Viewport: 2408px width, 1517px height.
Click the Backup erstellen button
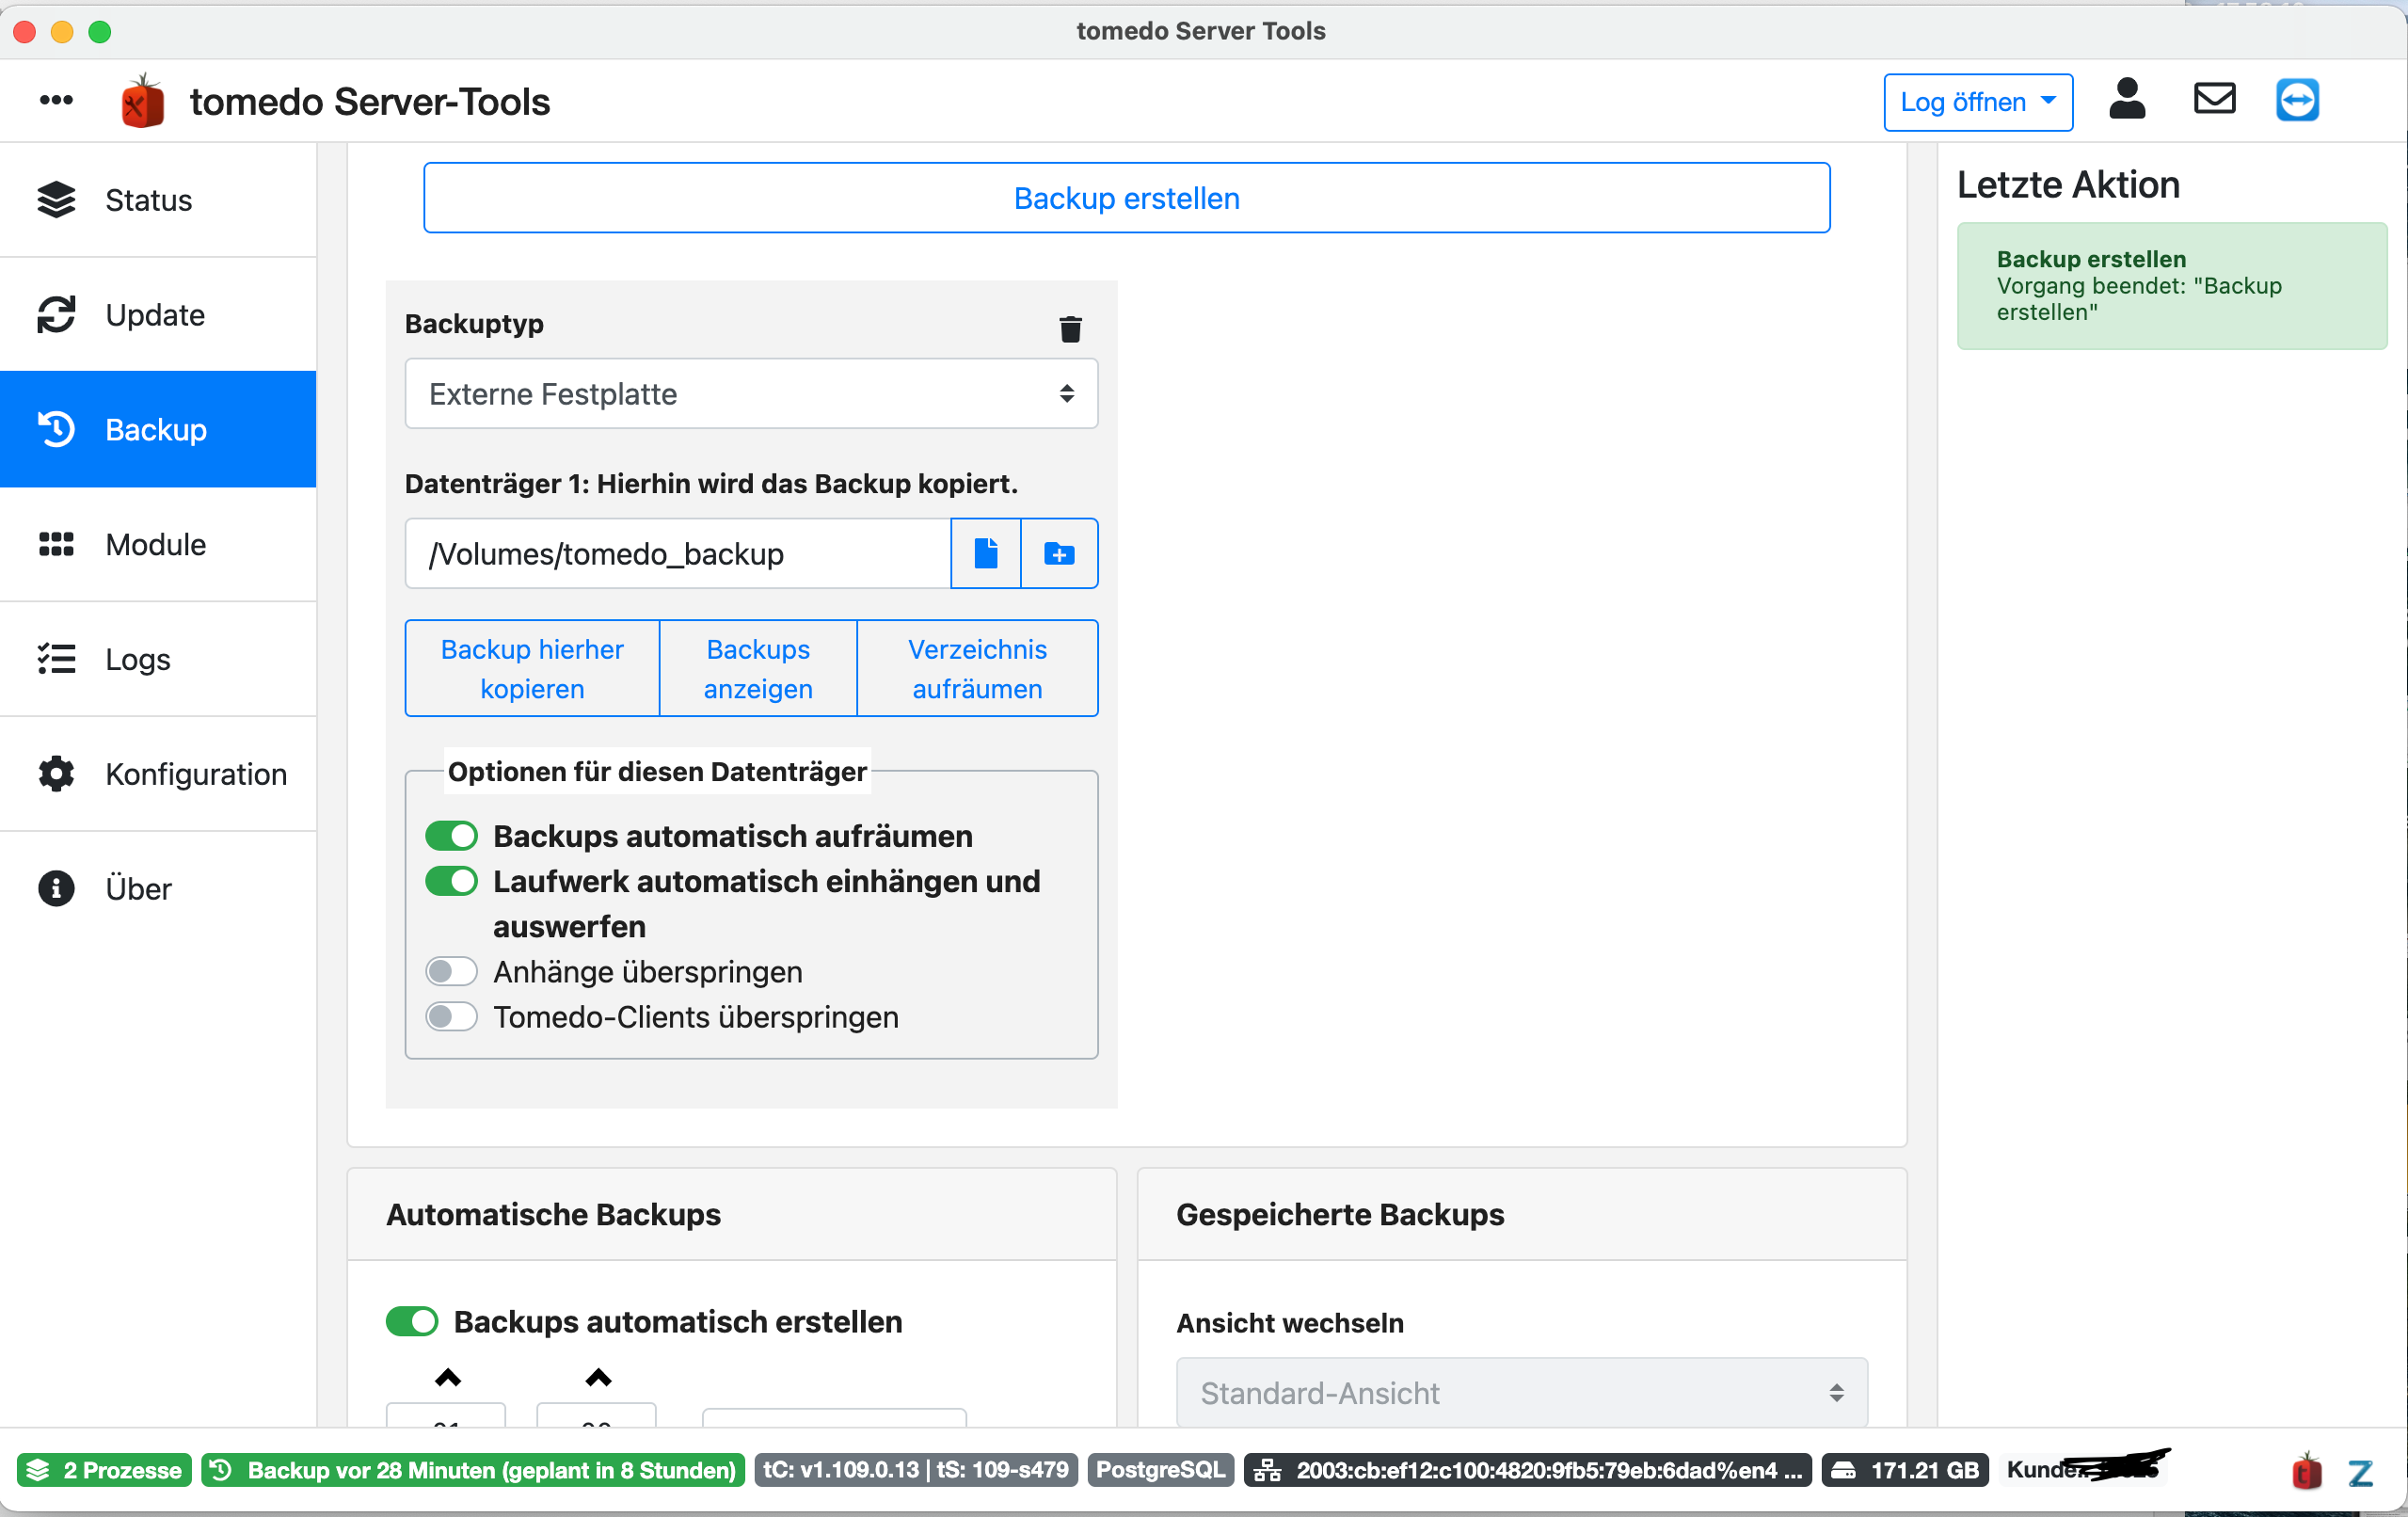[1127, 198]
